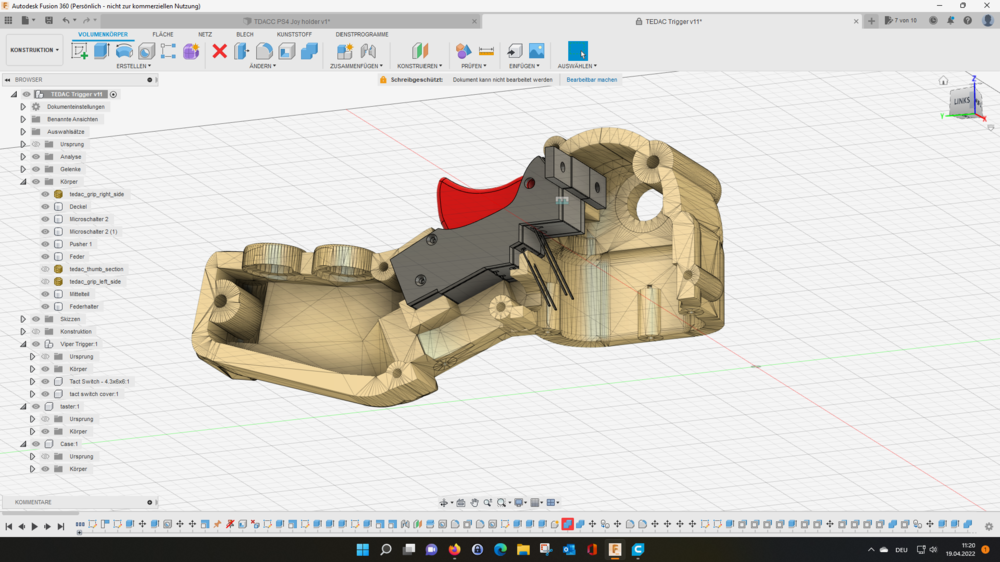Toggle visibility of tedac_thumb_section body
This screenshot has height=562, width=1000.
pos(45,269)
